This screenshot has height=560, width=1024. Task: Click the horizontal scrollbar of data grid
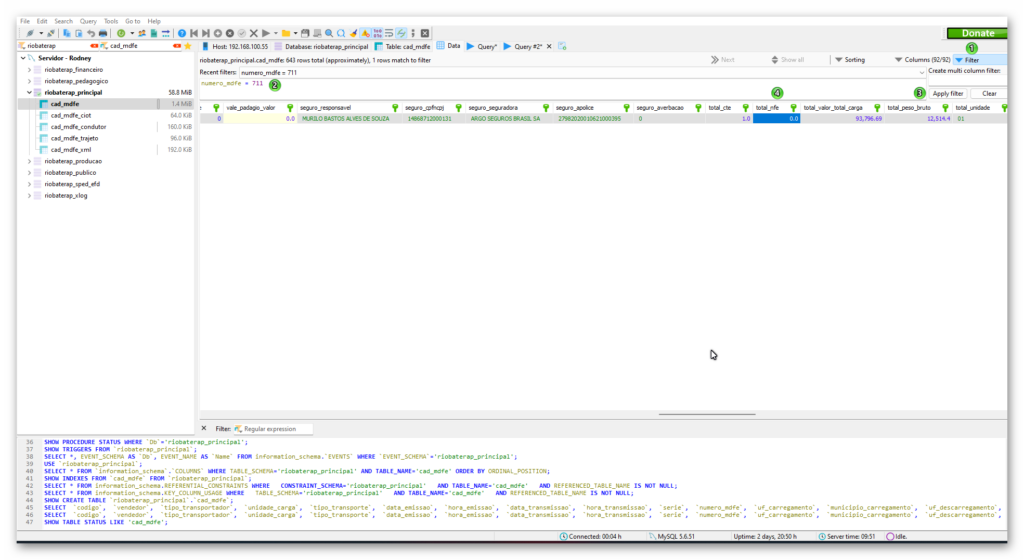click(x=707, y=414)
